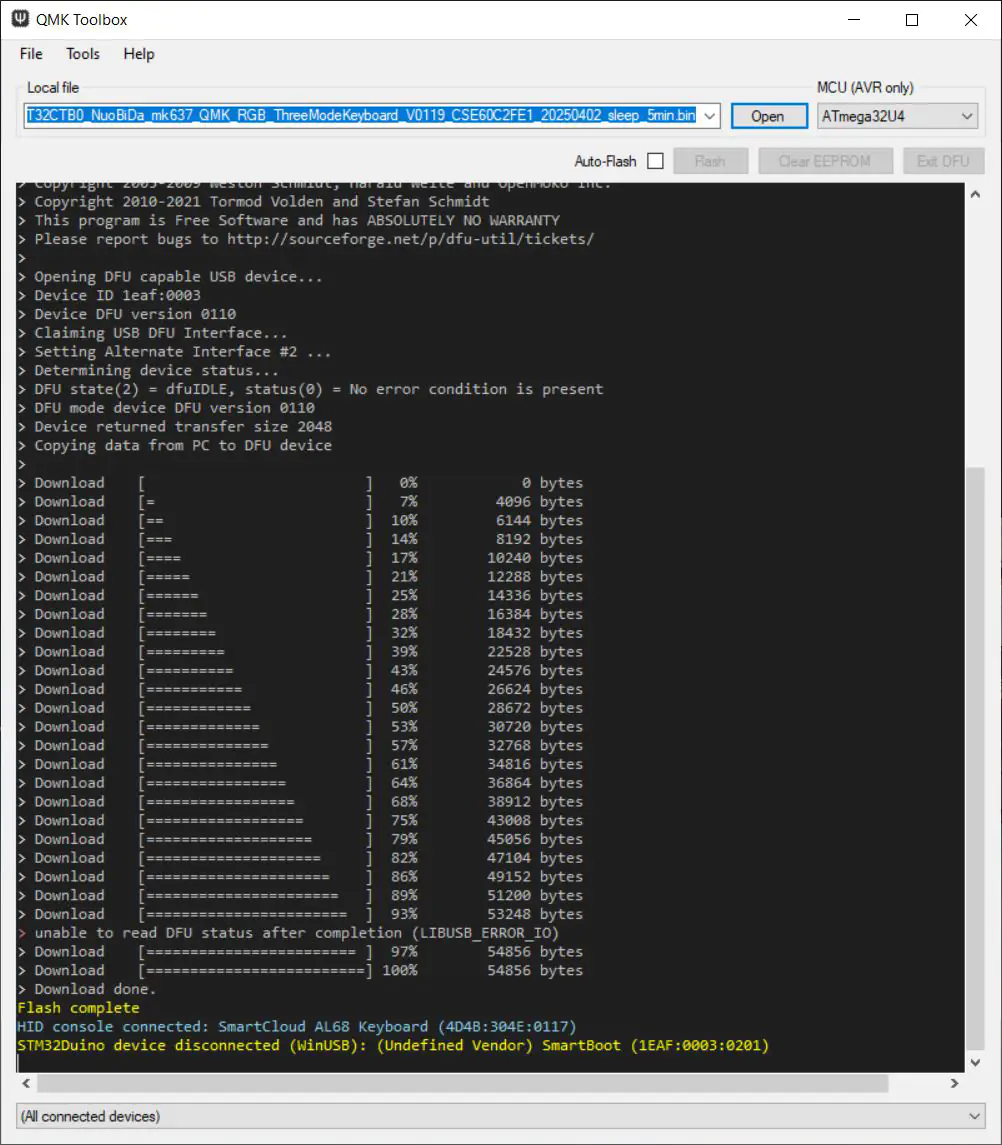The width and height of the screenshot is (1002, 1145).
Task: Click the 'STM32Duino device disconnected' line
Action: (x=393, y=1045)
